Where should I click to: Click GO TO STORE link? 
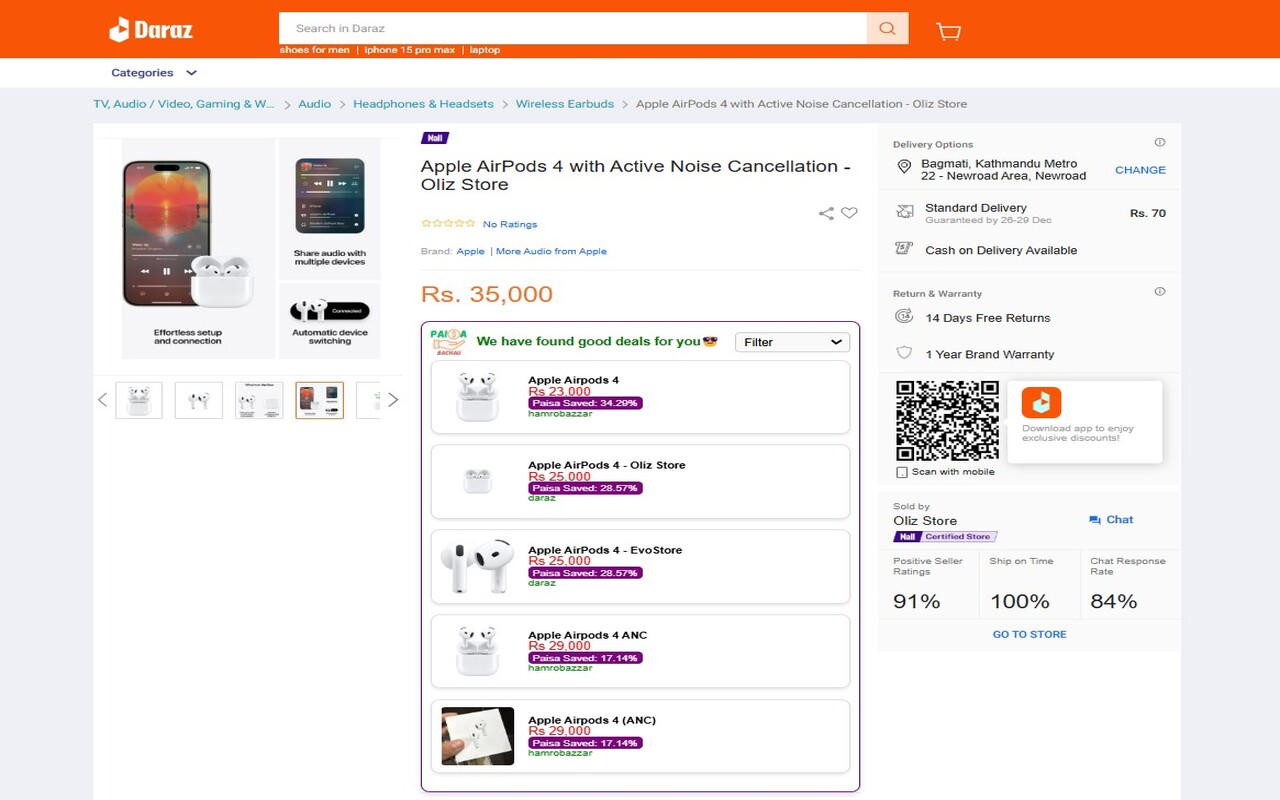(1029, 634)
